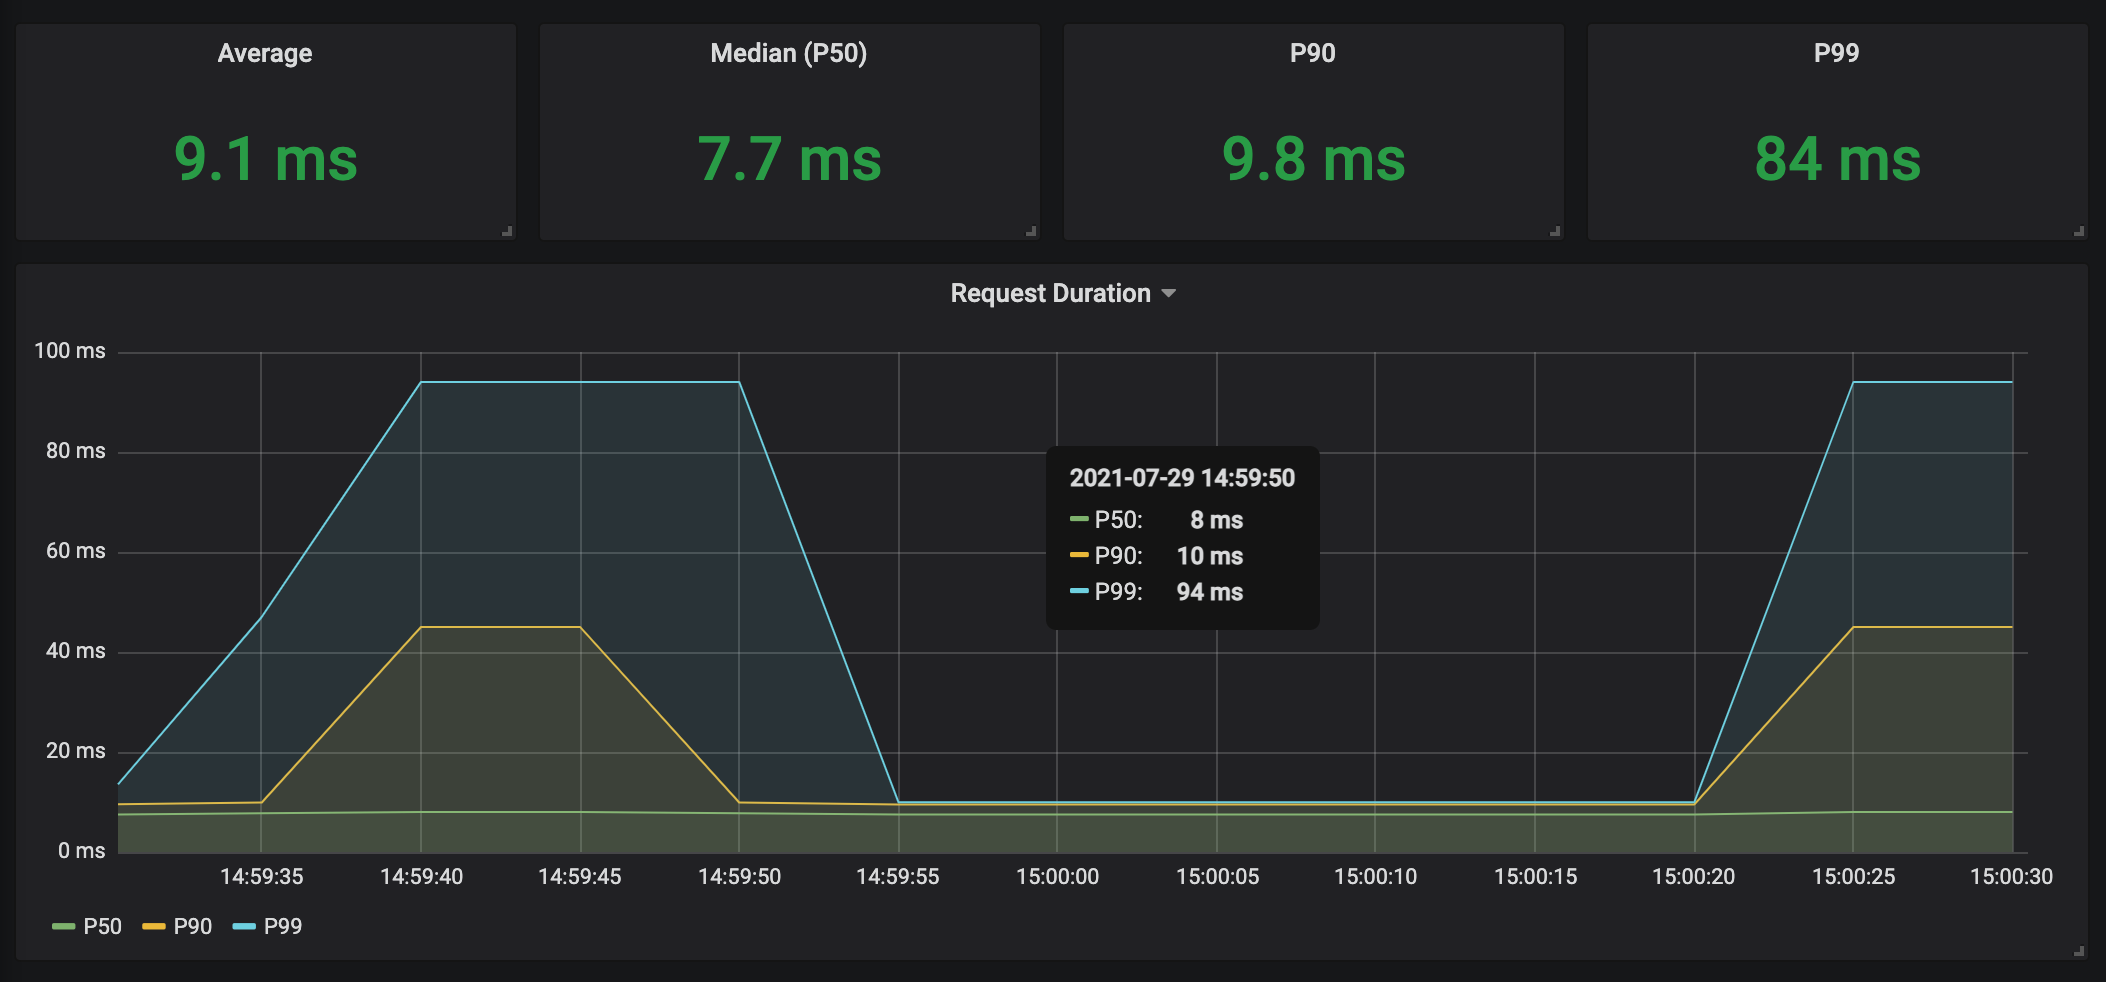2106x982 pixels.
Task: Click the 84 ms P99 value
Action: pos(1838,159)
